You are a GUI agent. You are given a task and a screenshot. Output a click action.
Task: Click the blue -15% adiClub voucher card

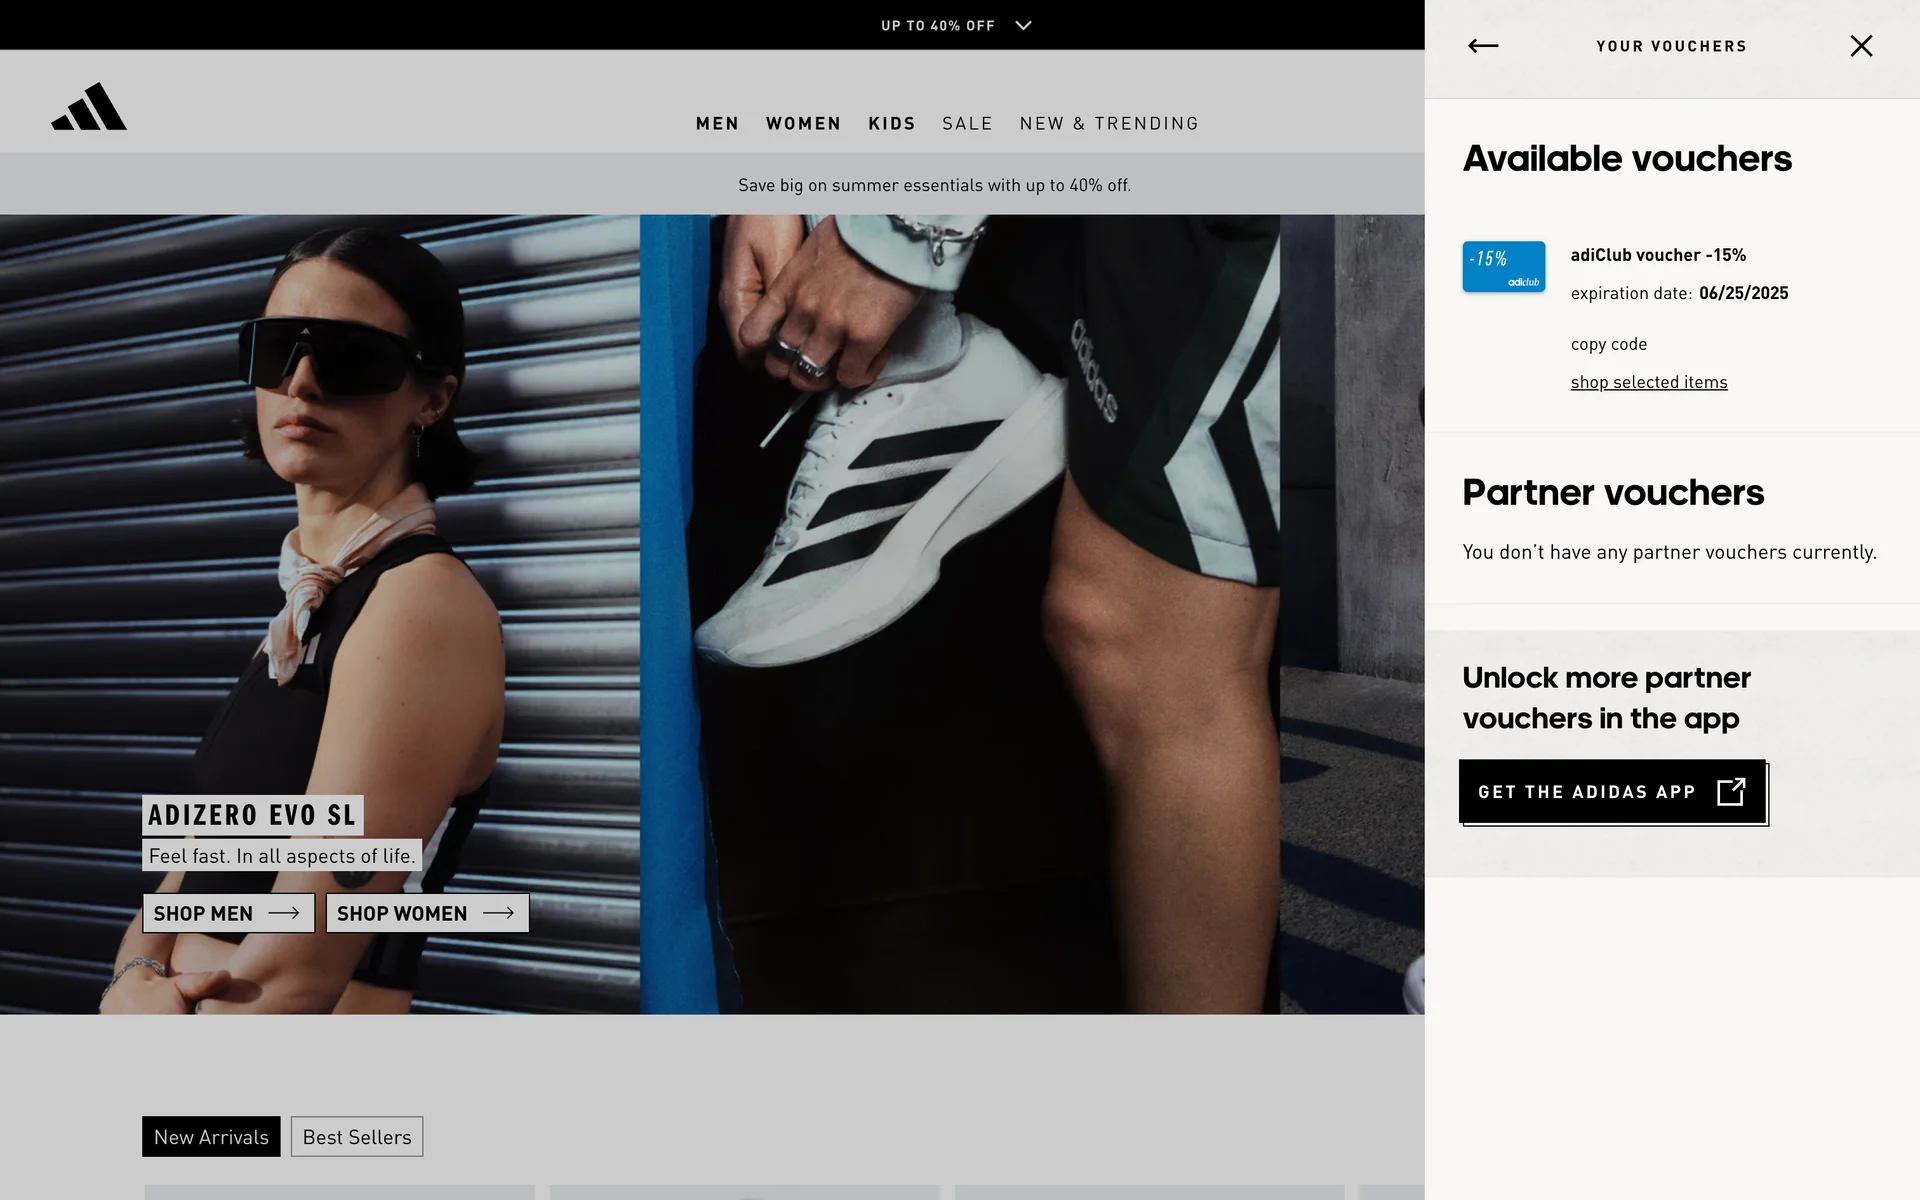point(1503,267)
